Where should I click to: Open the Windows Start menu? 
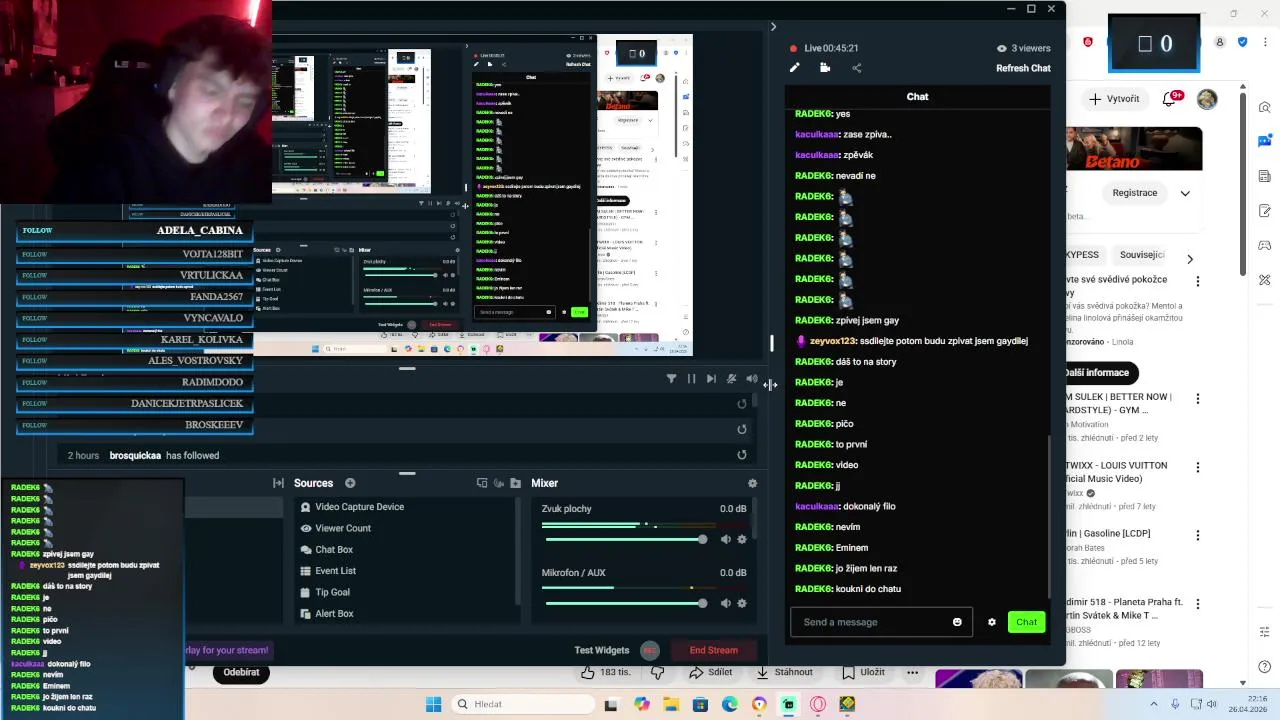pos(433,704)
